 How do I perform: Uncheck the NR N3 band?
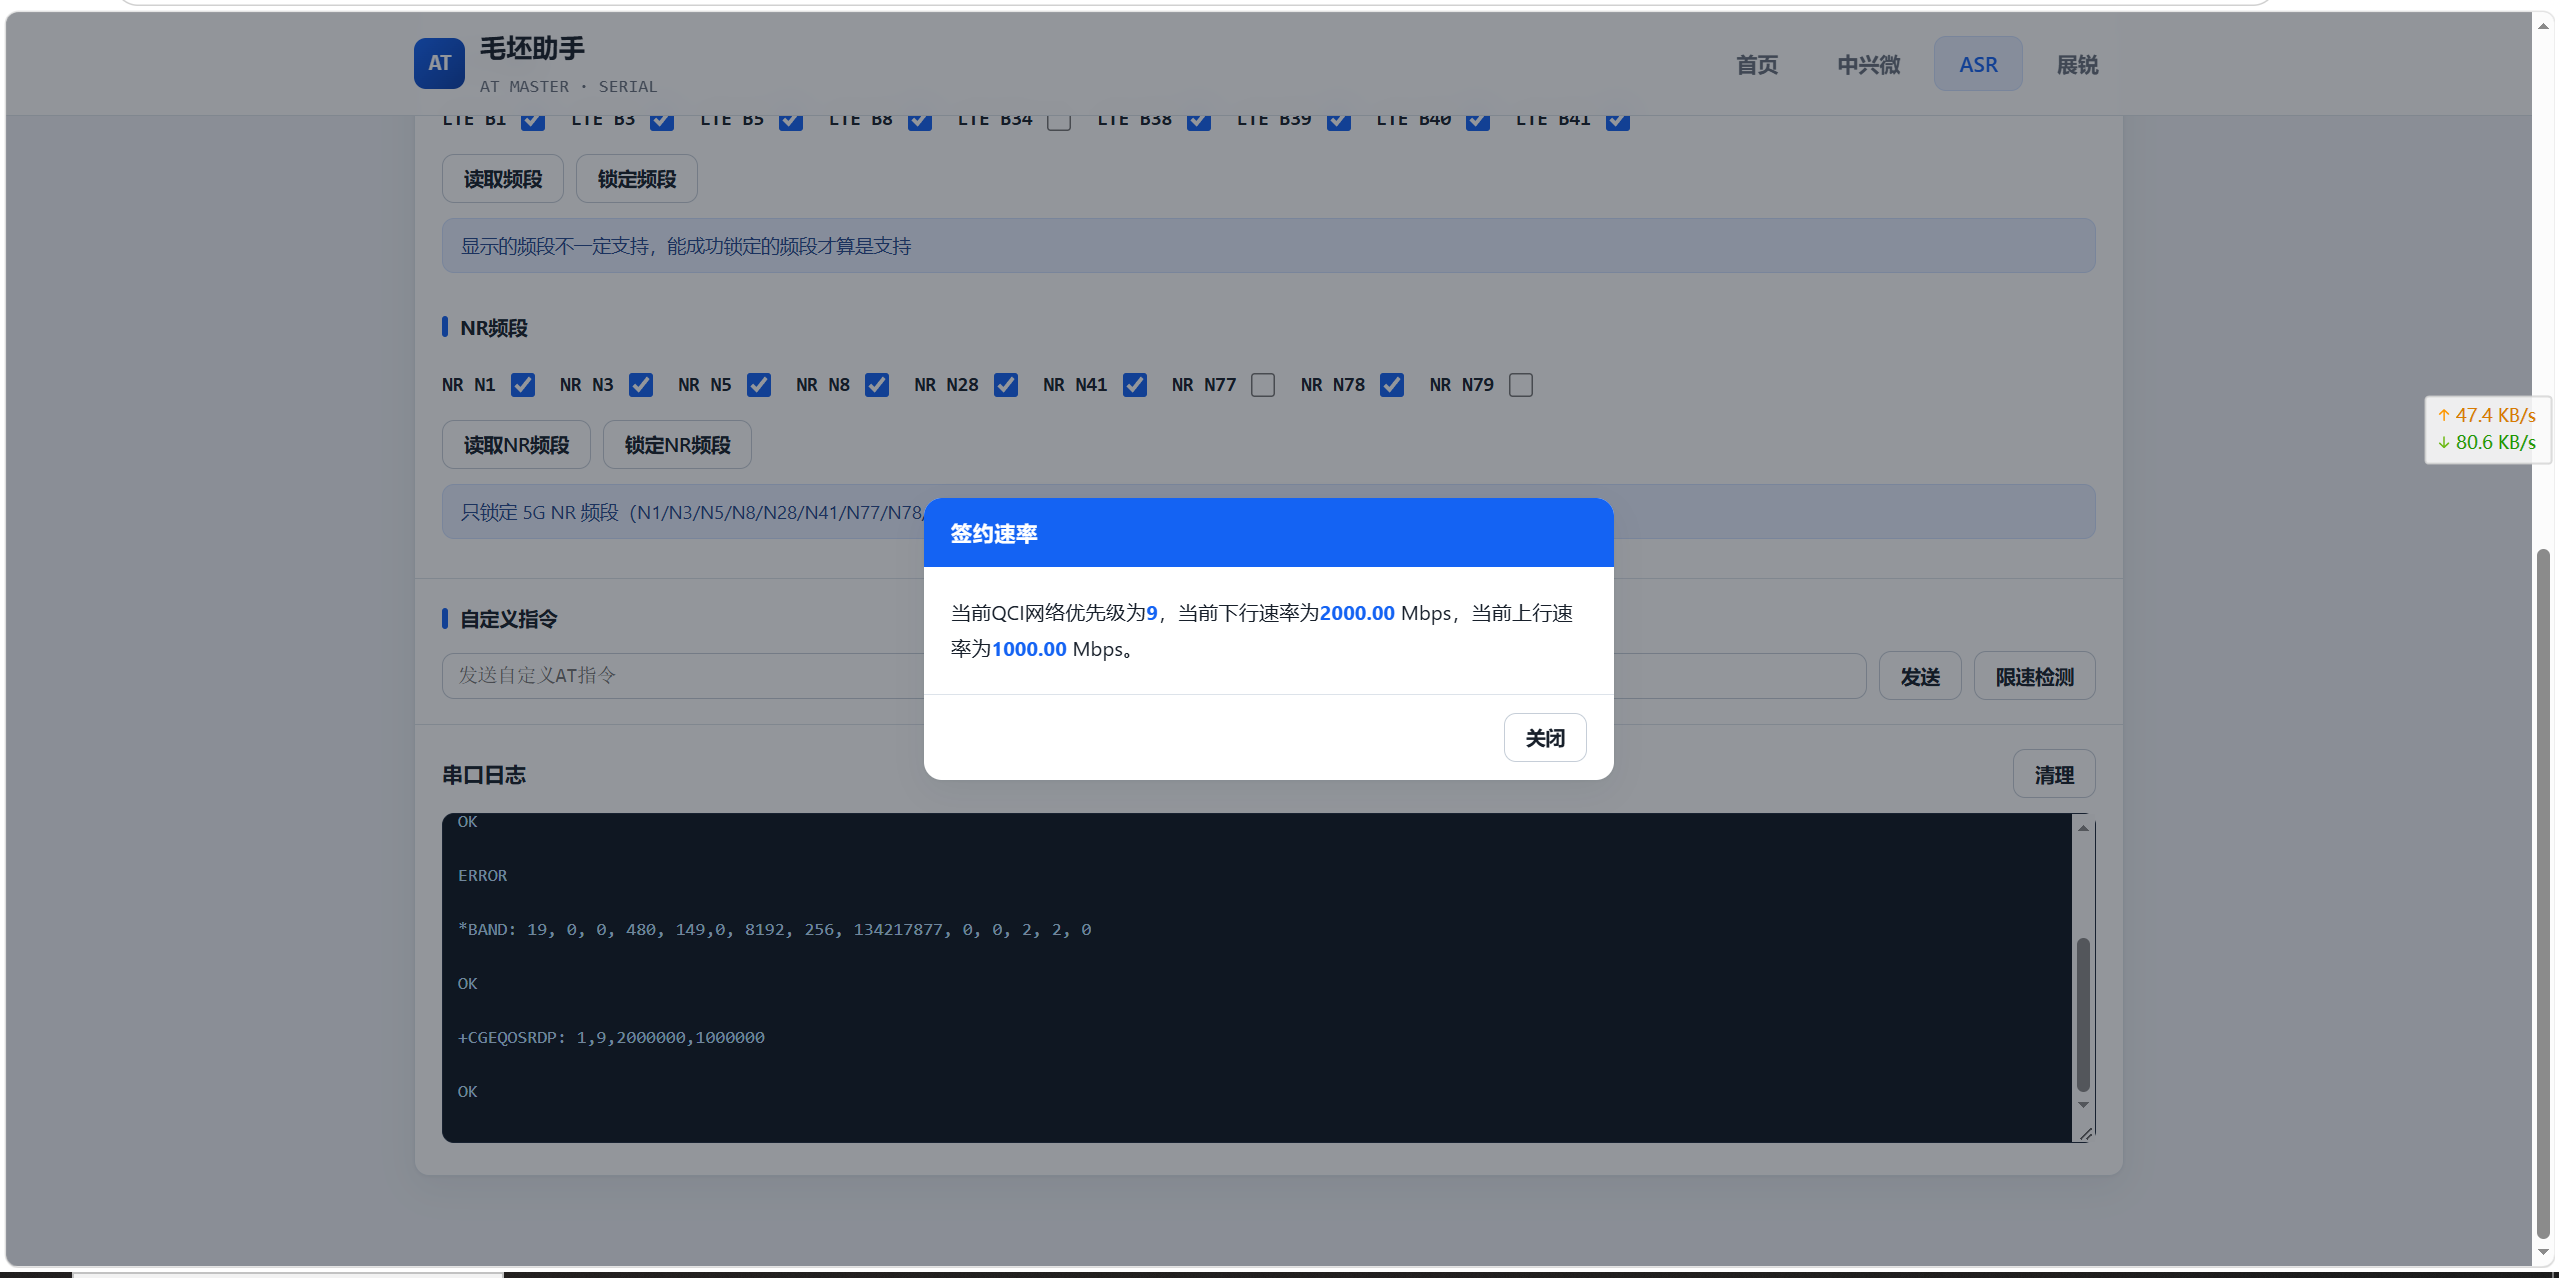(x=640, y=385)
